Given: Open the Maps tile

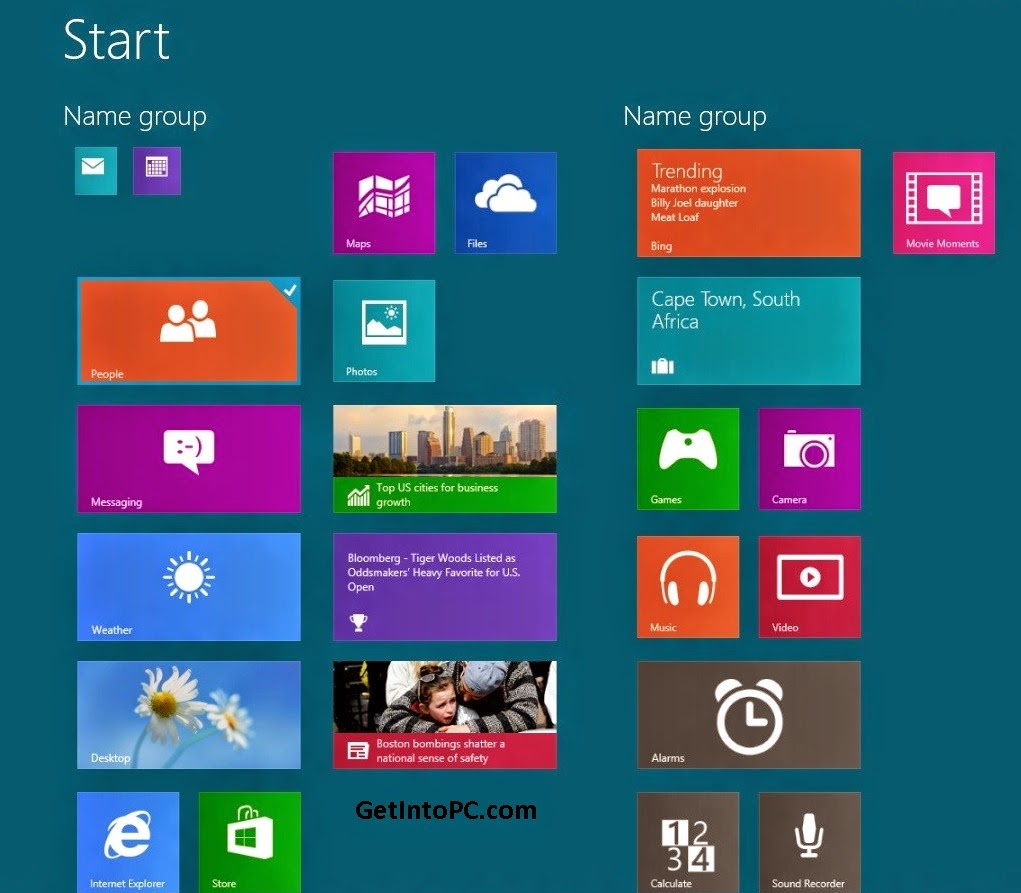Looking at the screenshot, I should coord(384,202).
